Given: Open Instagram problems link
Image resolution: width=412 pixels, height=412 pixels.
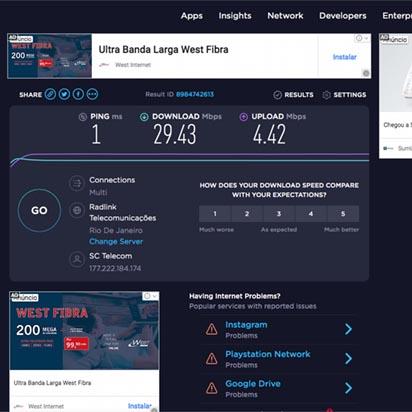Looking at the screenshot, I should click(x=246, y=325).
